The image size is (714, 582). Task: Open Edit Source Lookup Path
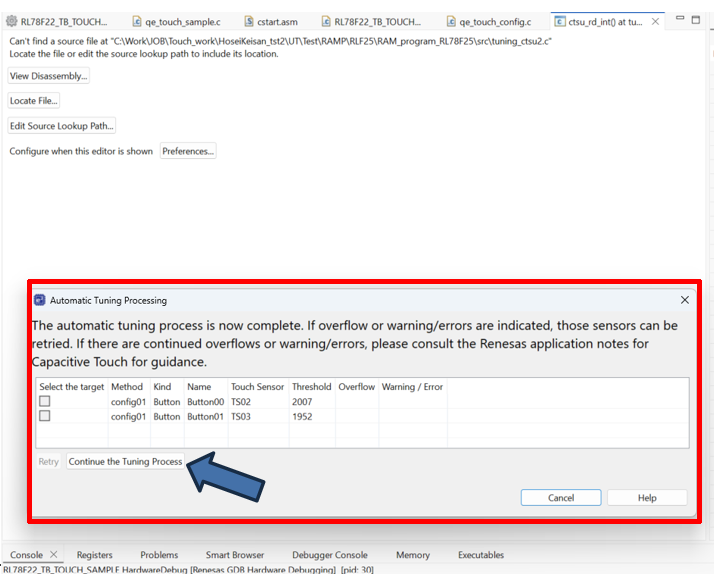point(61,126)
